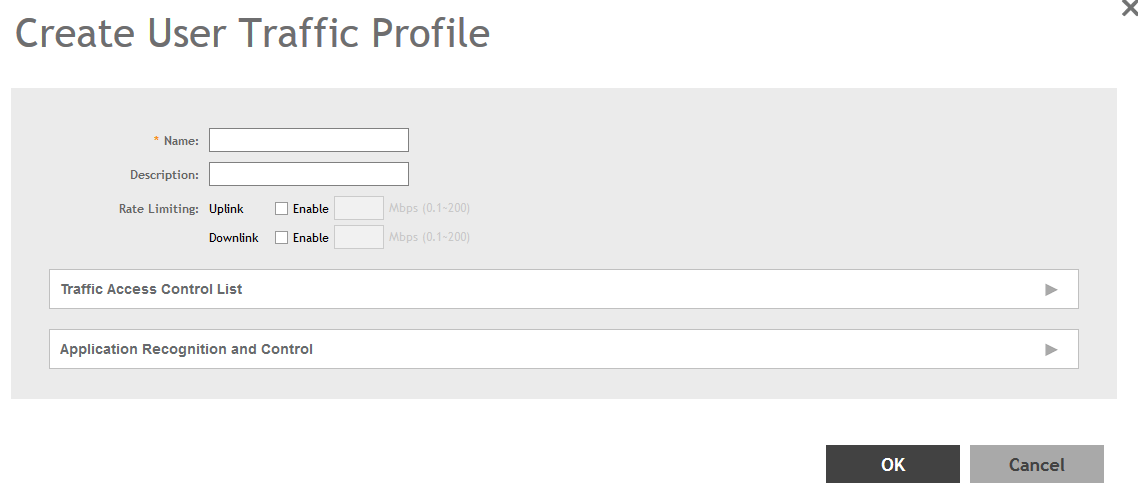Image resolution: width=1138 pixels, height=491 pixels.
Task: Enable Uplink rate limiting checkbox
Action: [x=282, y=209]
